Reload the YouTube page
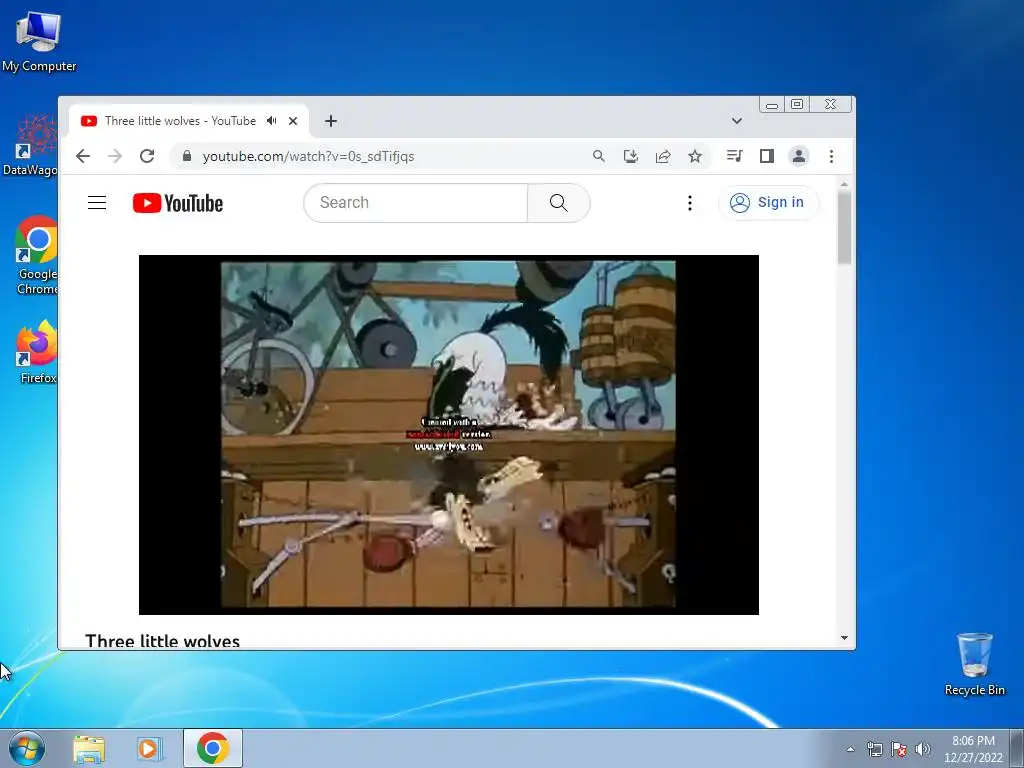This screenshot has height=768, width=1024. click(147, 156)
